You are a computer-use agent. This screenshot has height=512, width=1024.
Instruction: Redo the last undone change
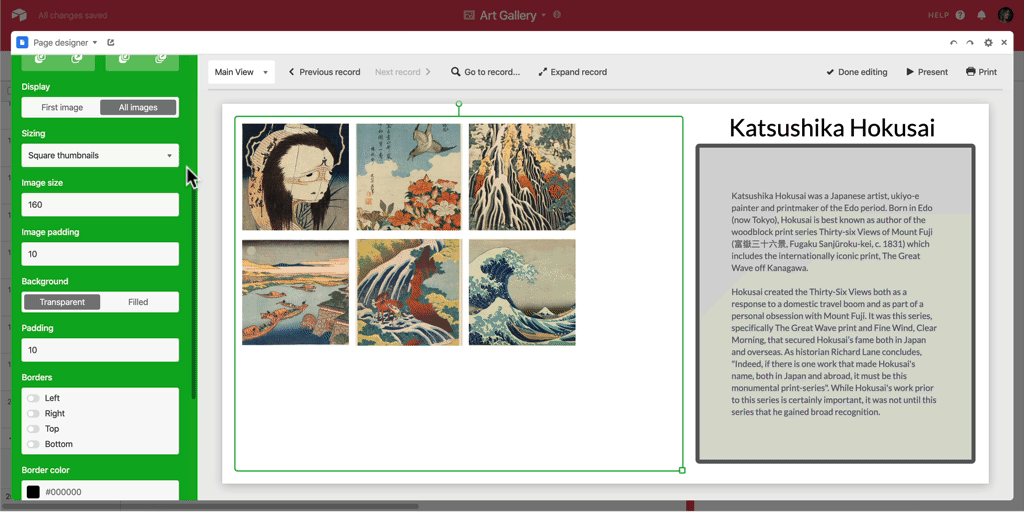pos(970,43)
